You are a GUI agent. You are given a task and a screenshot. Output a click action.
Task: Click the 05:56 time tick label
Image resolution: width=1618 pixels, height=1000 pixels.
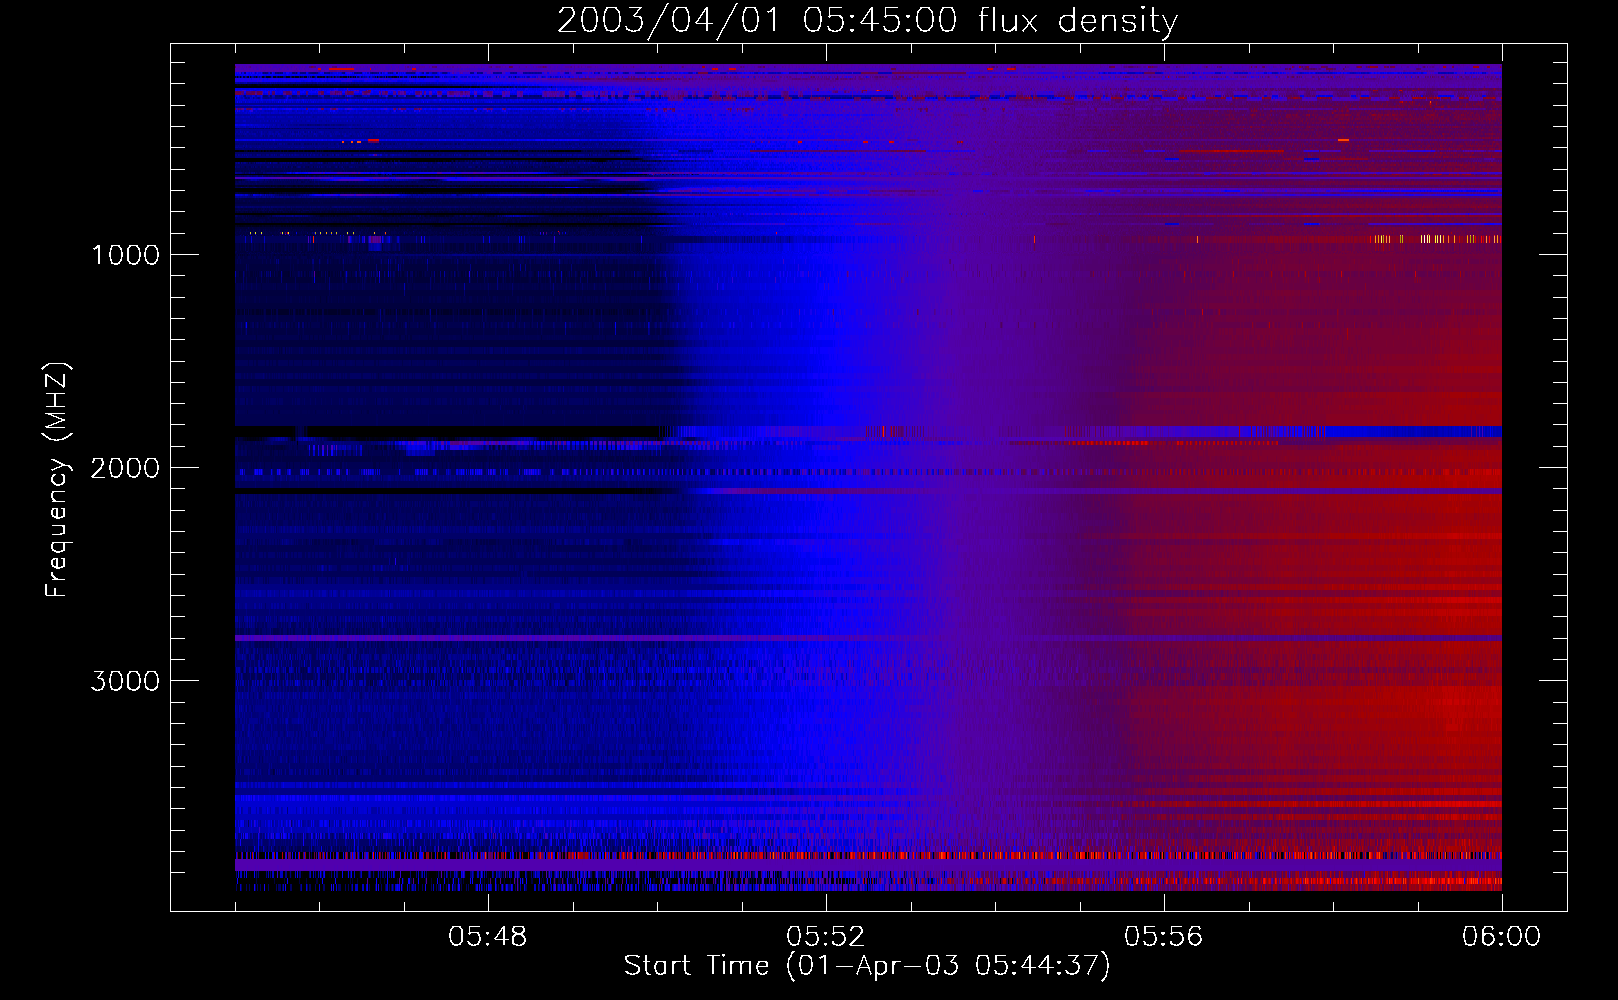(x=1164, y=937)
